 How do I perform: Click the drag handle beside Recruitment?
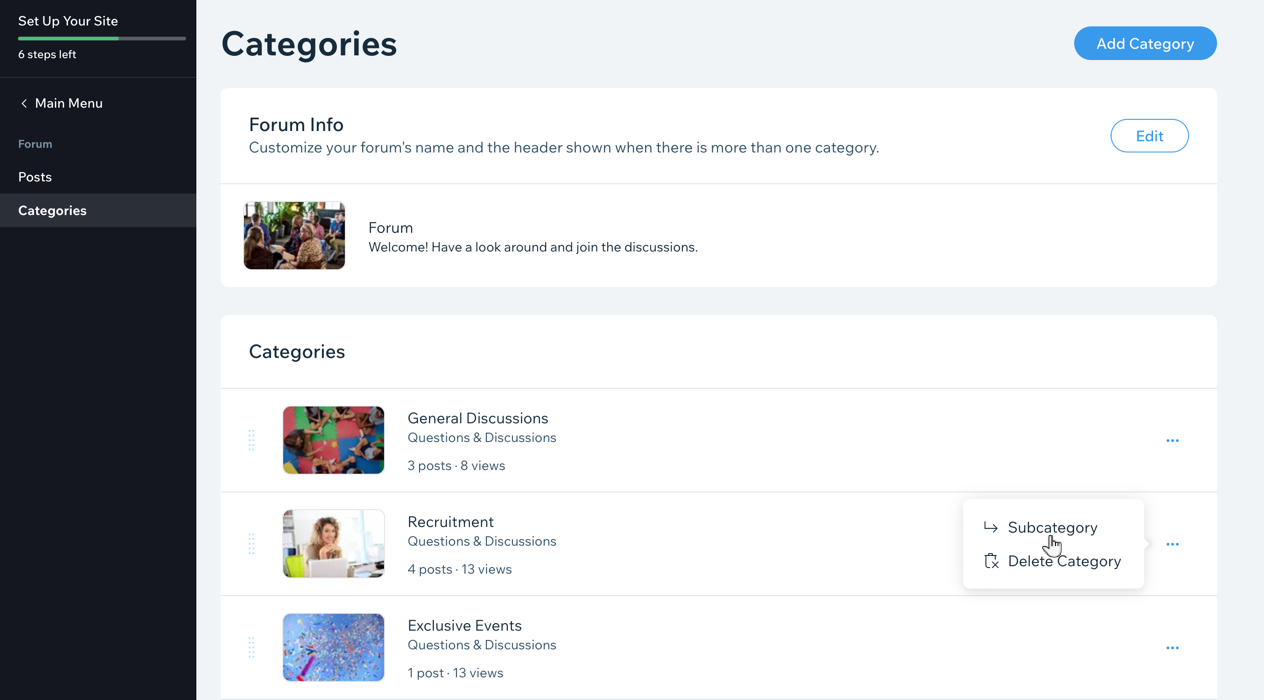[x=251, y=544]
